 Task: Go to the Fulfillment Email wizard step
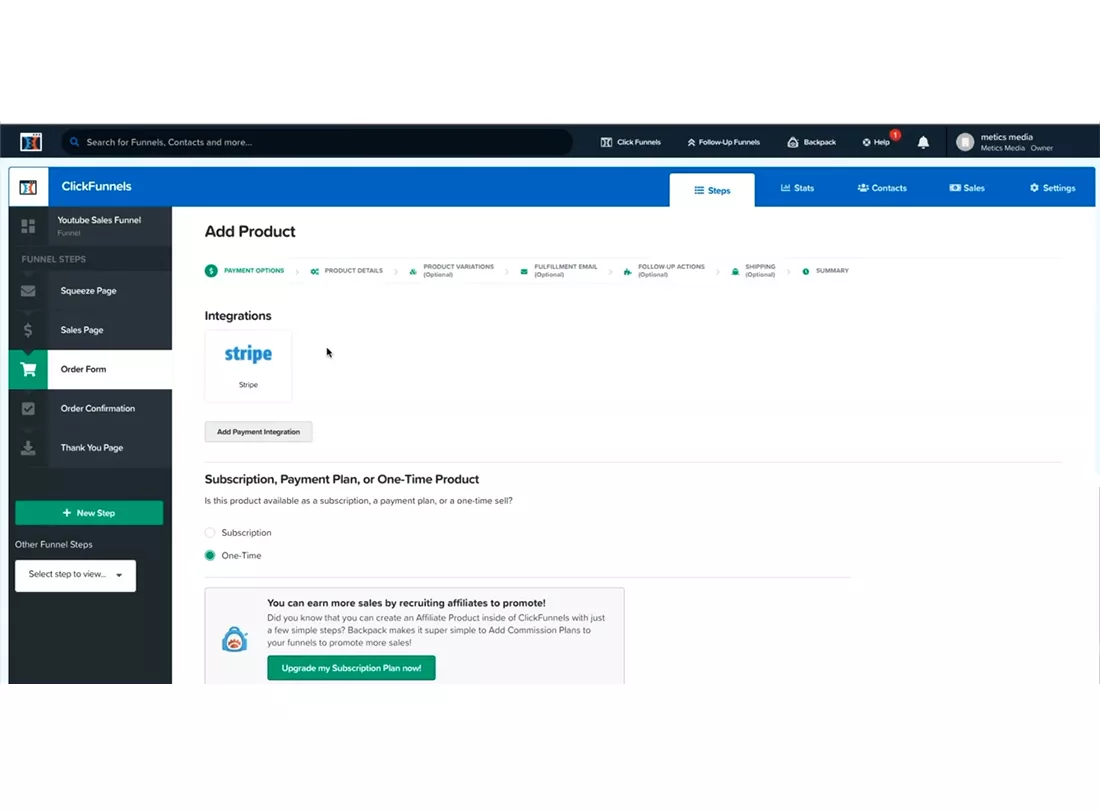tap(565, 270)
